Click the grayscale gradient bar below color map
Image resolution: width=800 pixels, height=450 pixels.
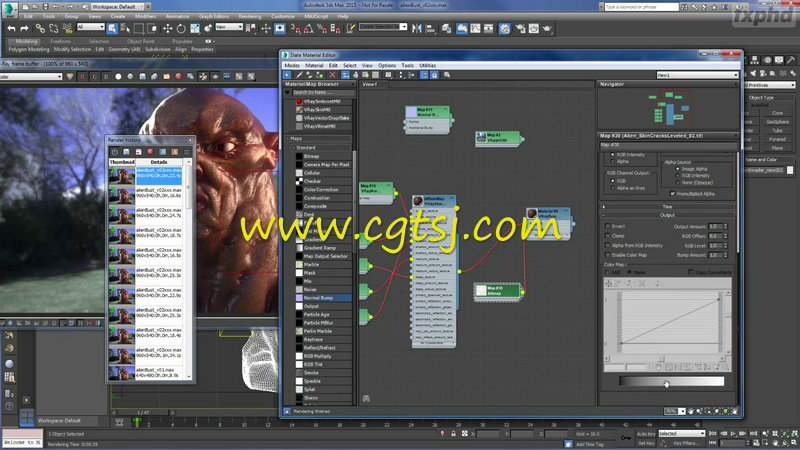click(671, 381)
